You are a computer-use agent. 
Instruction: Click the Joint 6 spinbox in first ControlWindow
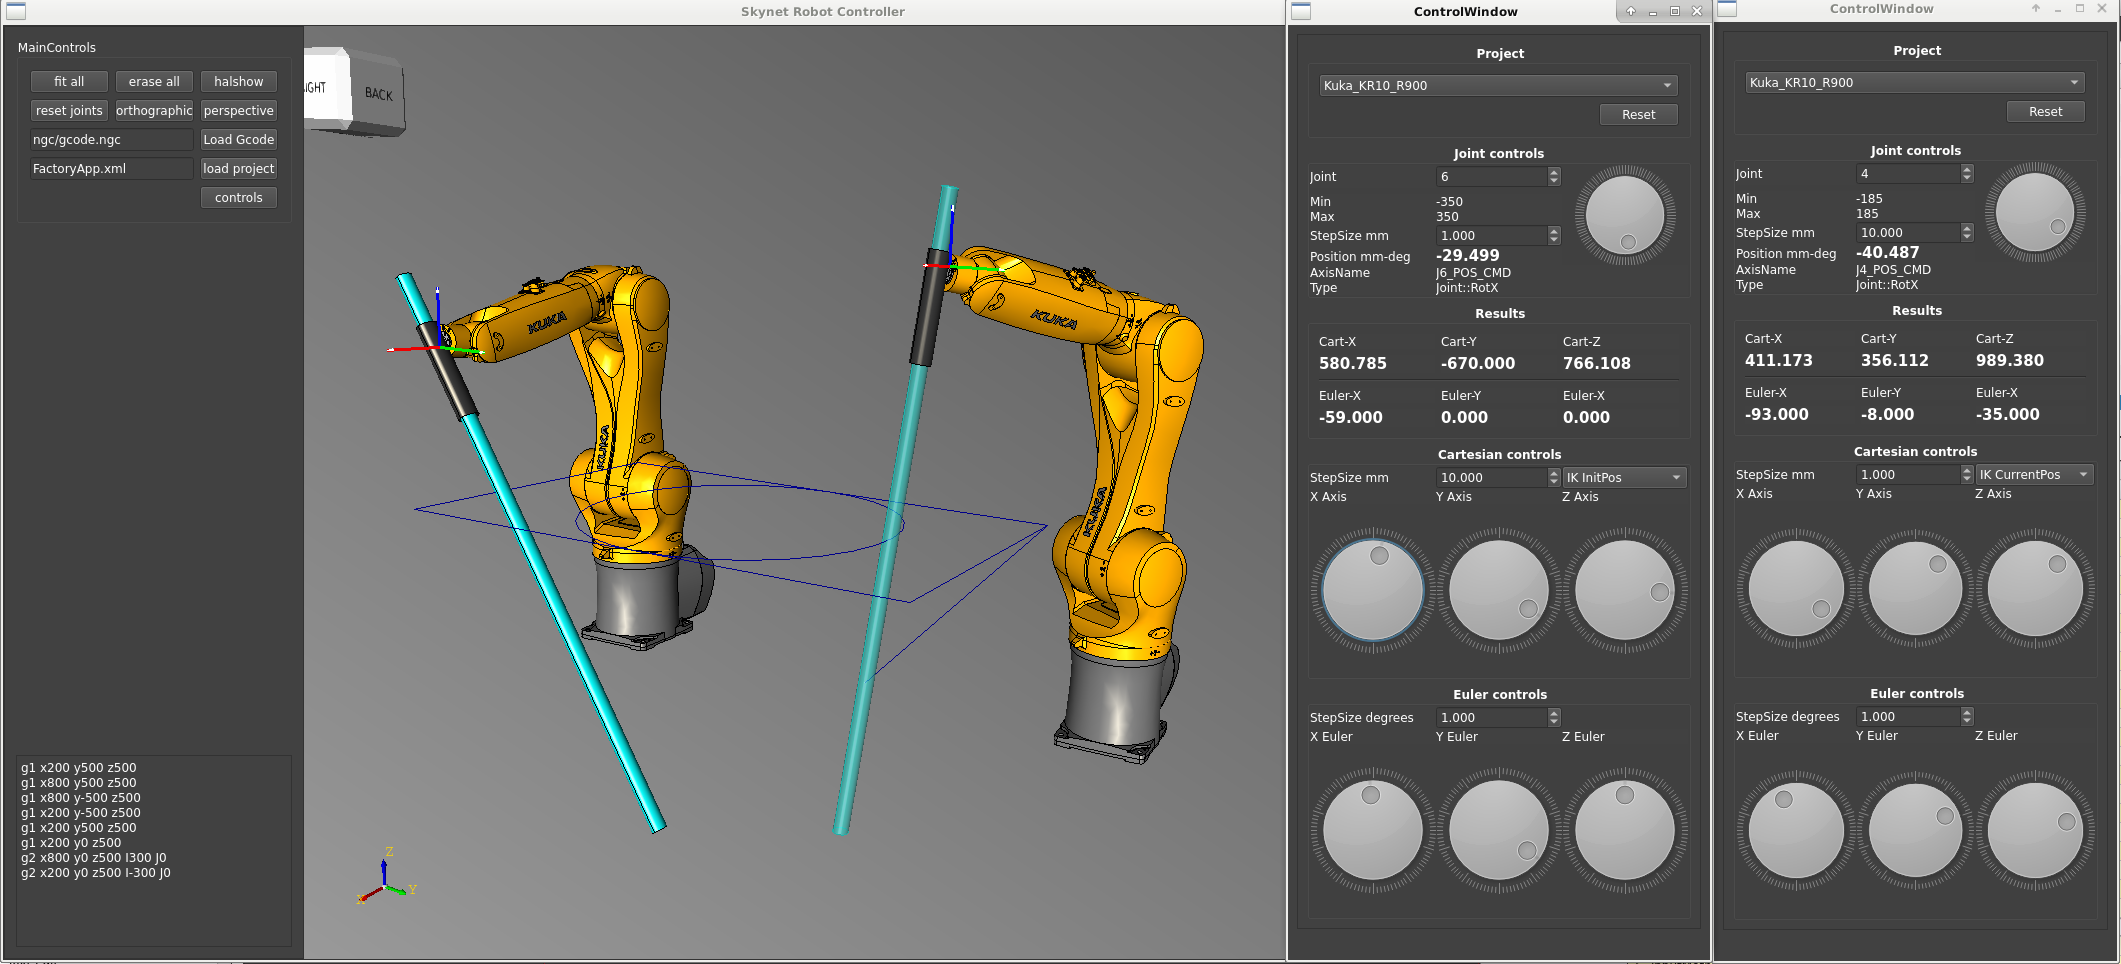pos(1498,177)
